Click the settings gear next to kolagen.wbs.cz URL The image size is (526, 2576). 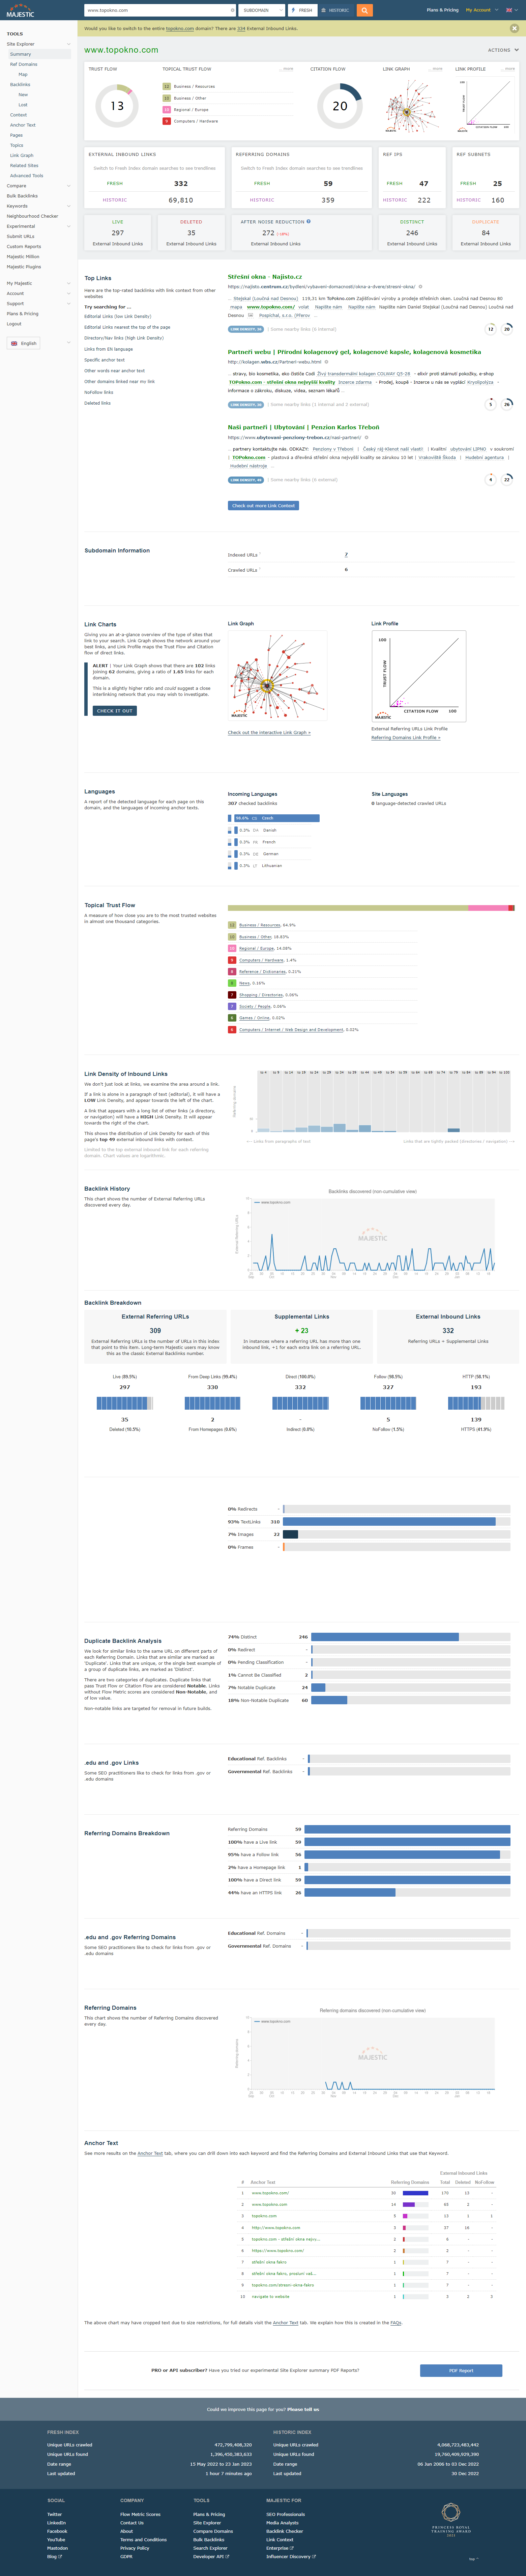[x=327, y=362]
